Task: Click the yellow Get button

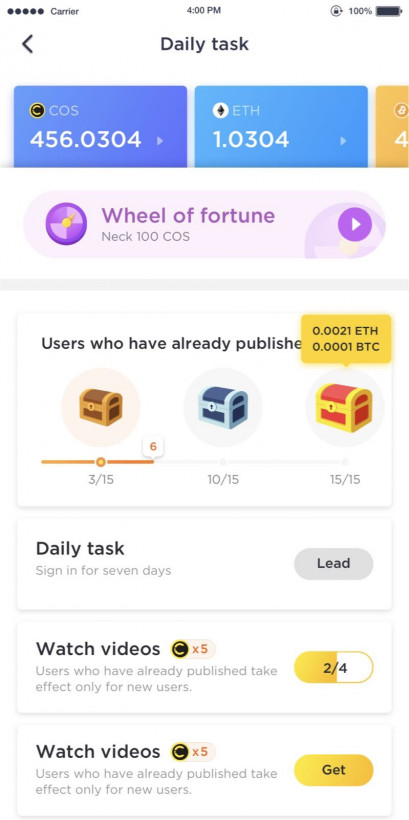Action: [x=334, y=770]
